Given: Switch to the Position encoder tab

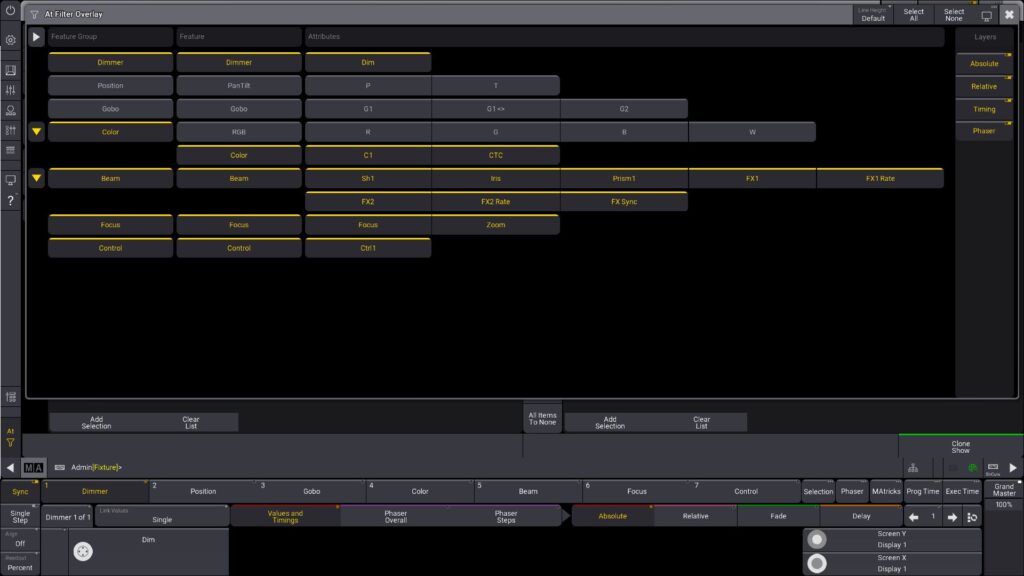Looking at the screenshot, I should pyautogui.click(x=203, y=491).
